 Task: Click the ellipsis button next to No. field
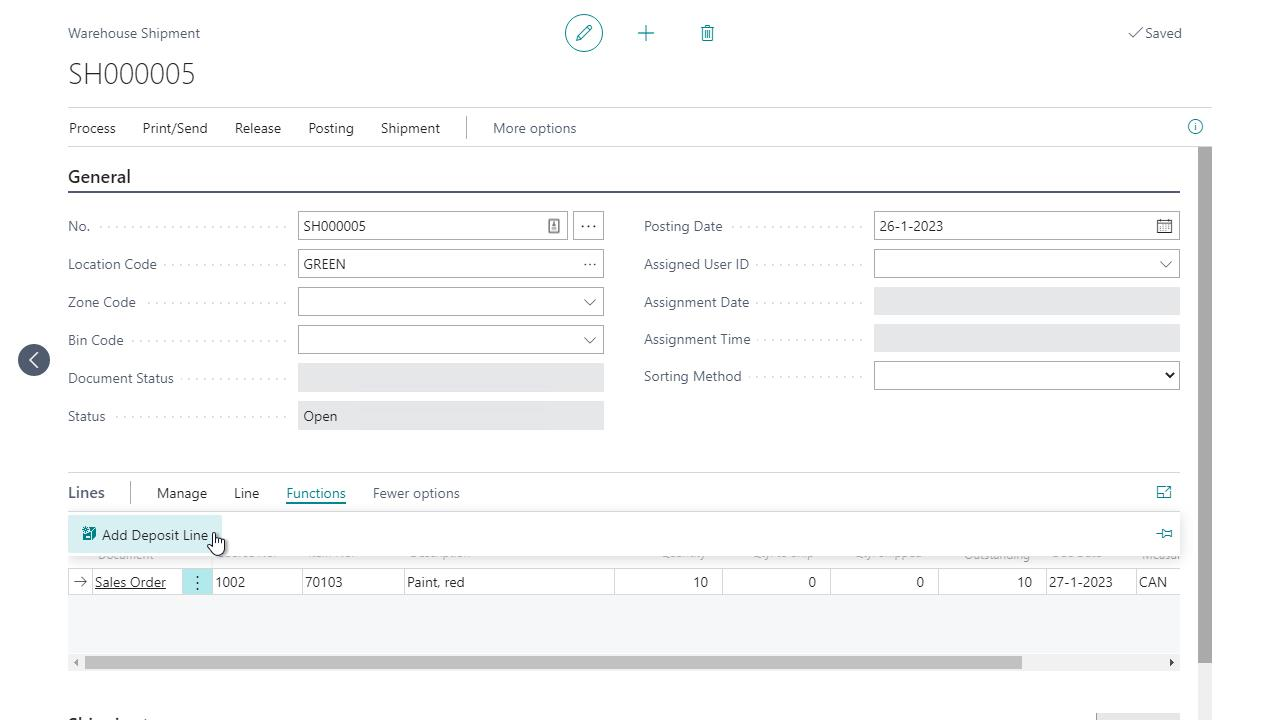[588, 226]
